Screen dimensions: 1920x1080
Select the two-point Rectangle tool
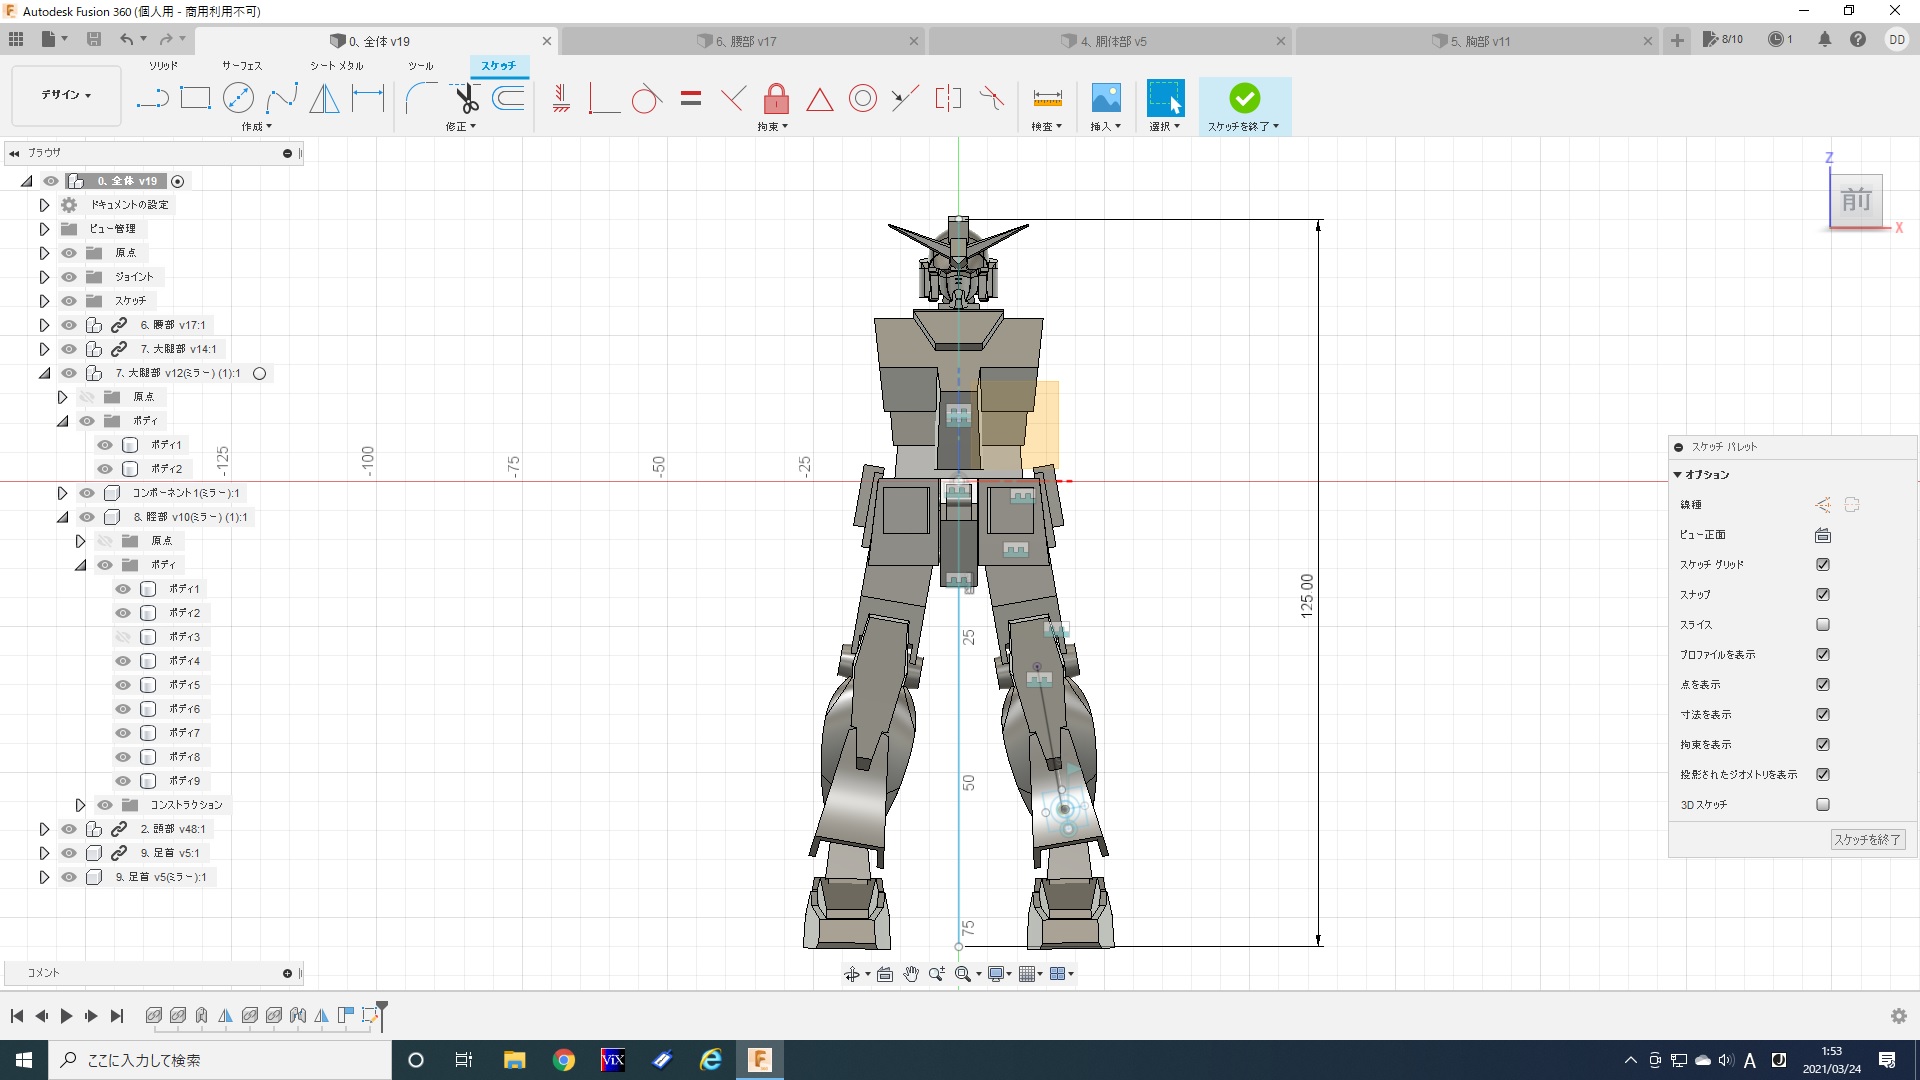pos(195,98)
